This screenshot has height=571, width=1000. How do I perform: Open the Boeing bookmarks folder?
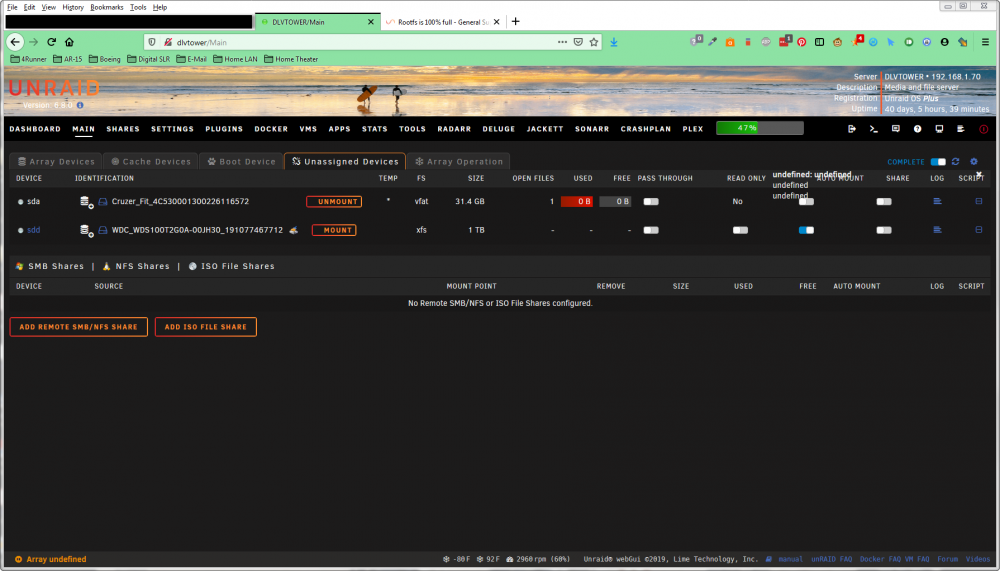click(x=105, y=59)
